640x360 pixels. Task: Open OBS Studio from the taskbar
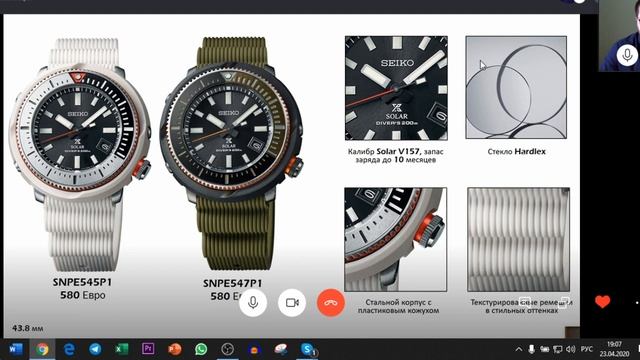tap(227, 349)
